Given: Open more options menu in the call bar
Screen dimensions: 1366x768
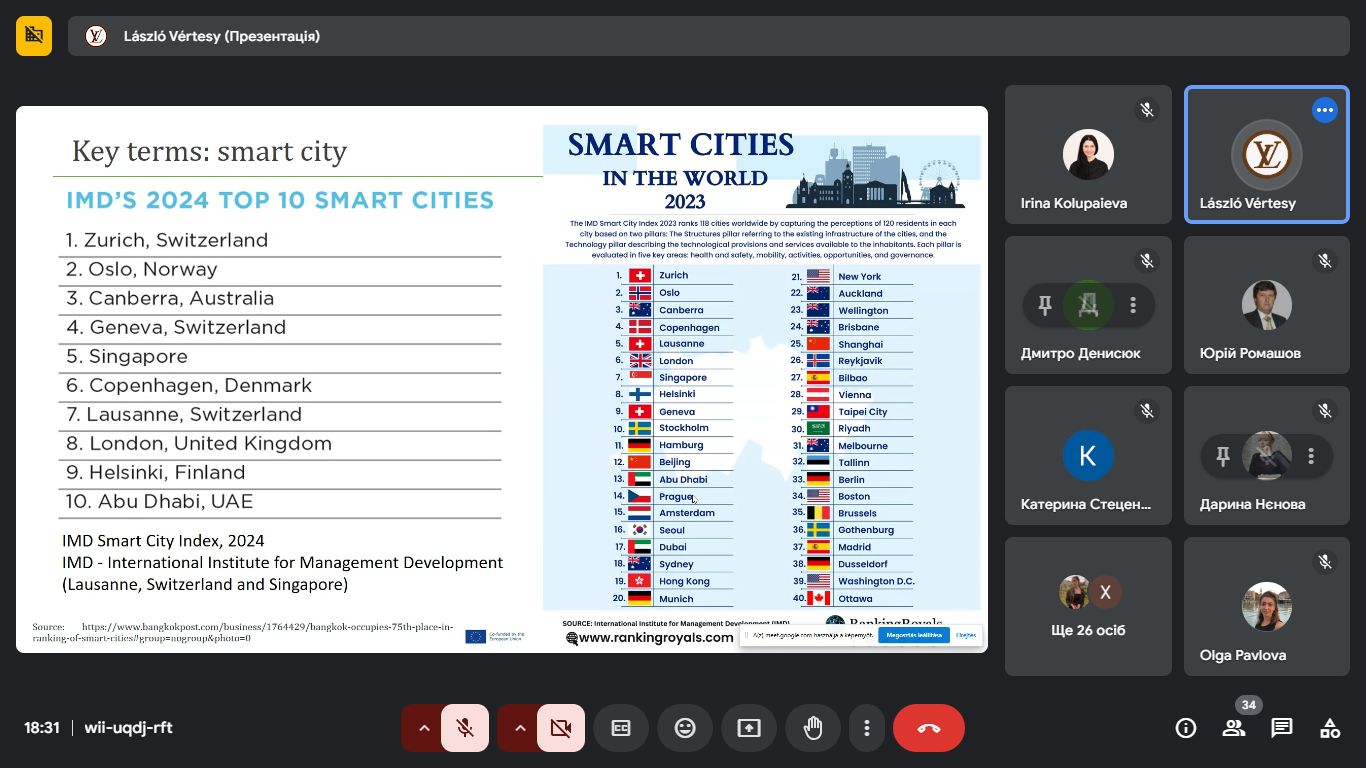Looking at the screenshot, I should tap(867, 728).
